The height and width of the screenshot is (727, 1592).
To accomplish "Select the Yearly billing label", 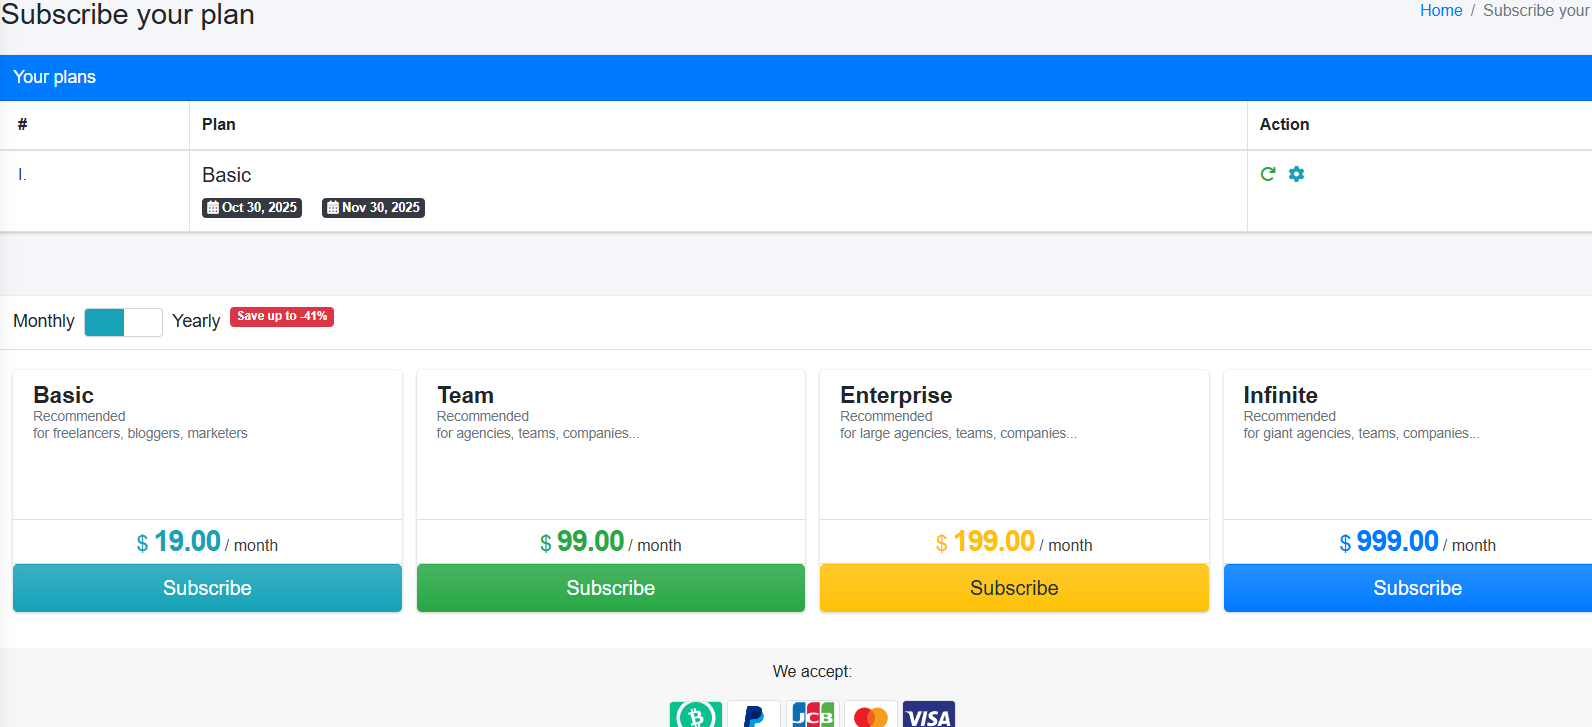I will pyautogui.click(x=196, y=321).
